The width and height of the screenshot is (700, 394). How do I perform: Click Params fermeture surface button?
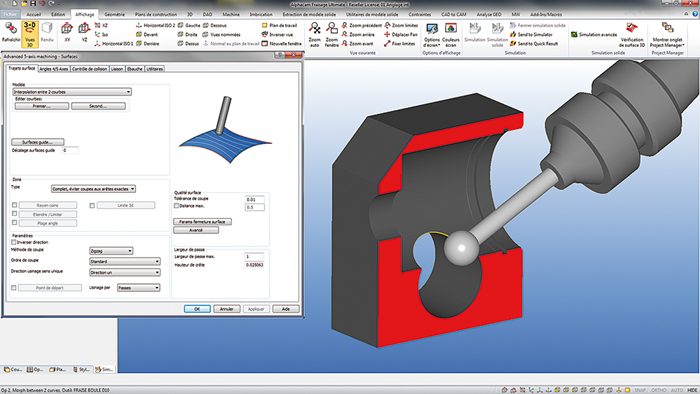[x=202, y=222]
